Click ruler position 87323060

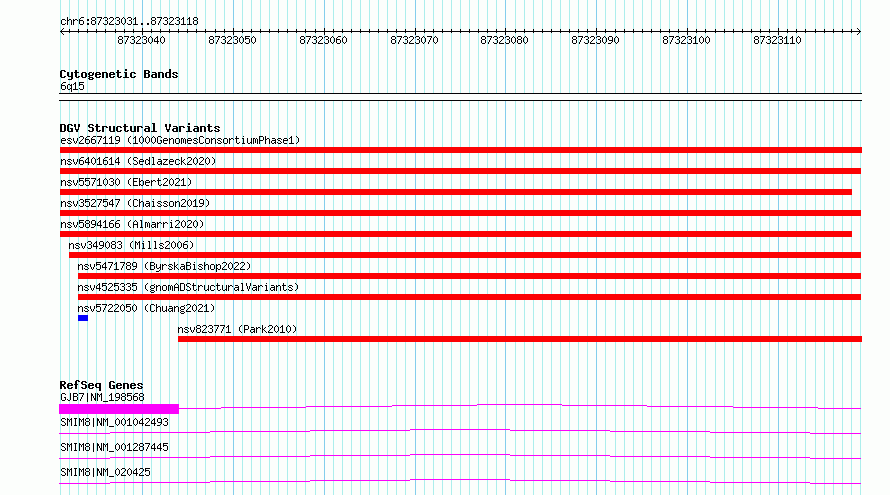323,40
